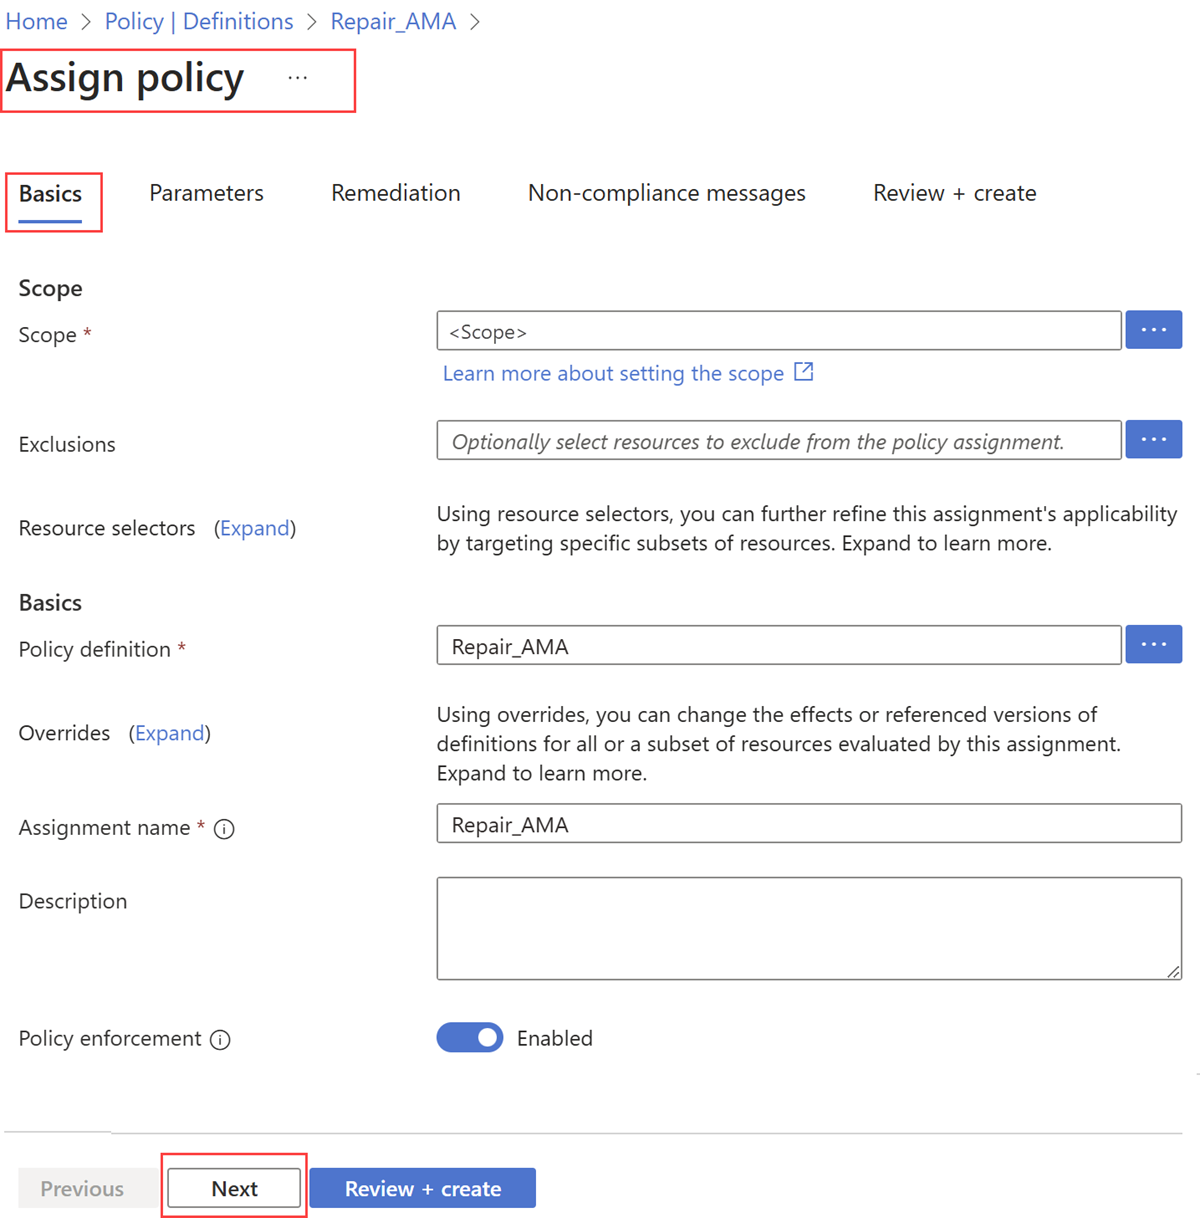The image size is (1200, 1218).
Task: Navigate to Policy | Definitions breadcrumb
Action: point(199,21)
